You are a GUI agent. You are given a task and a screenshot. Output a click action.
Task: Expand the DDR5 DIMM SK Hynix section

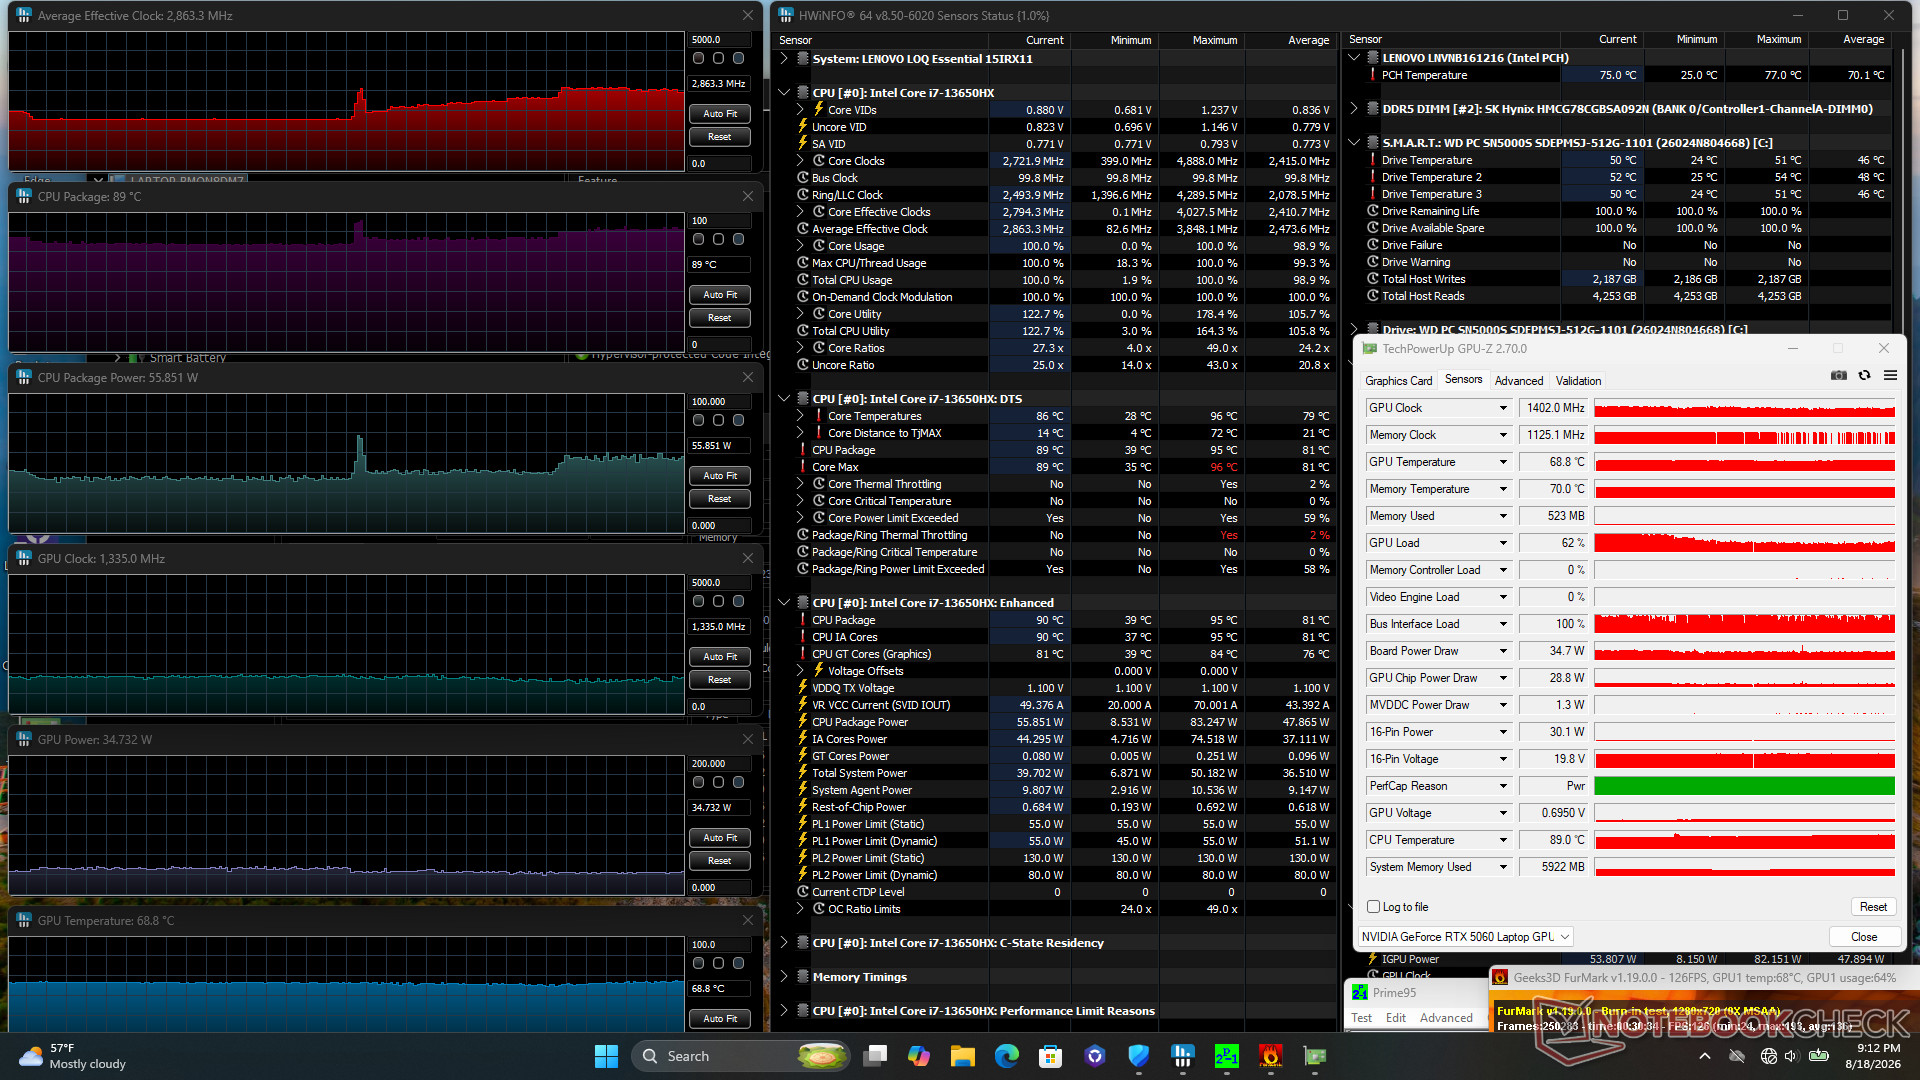click(1354, 109)
